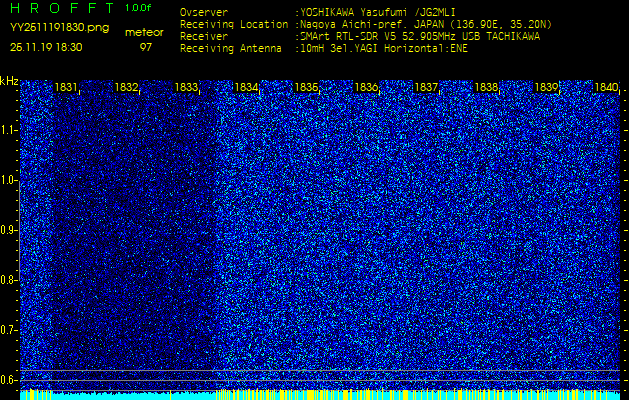Click the 1.0 frequency axis label

[7, 180]
